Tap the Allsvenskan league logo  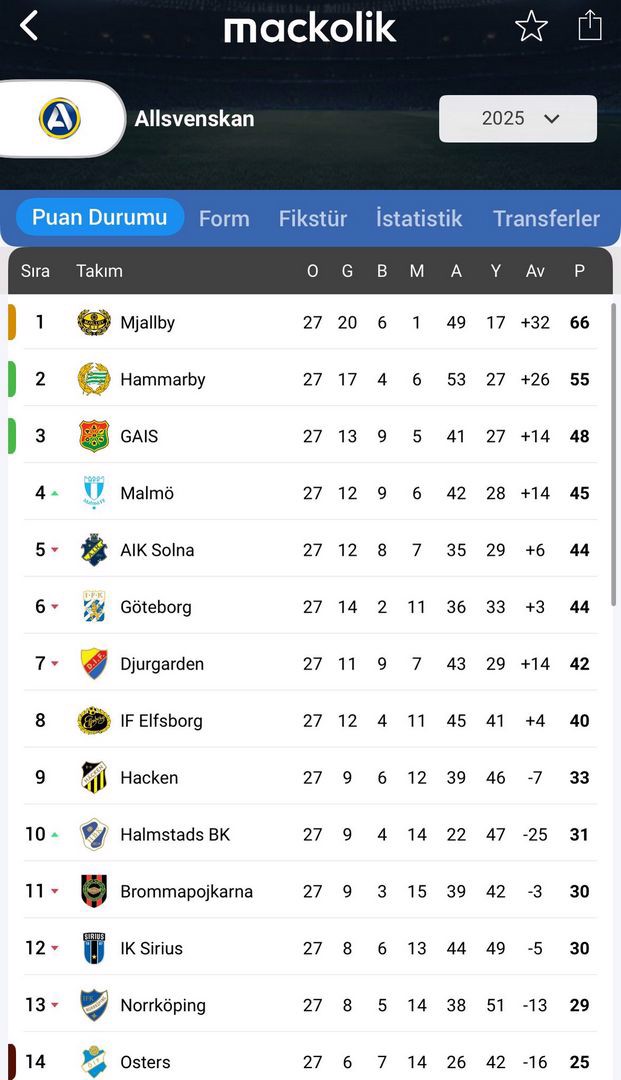59,118
